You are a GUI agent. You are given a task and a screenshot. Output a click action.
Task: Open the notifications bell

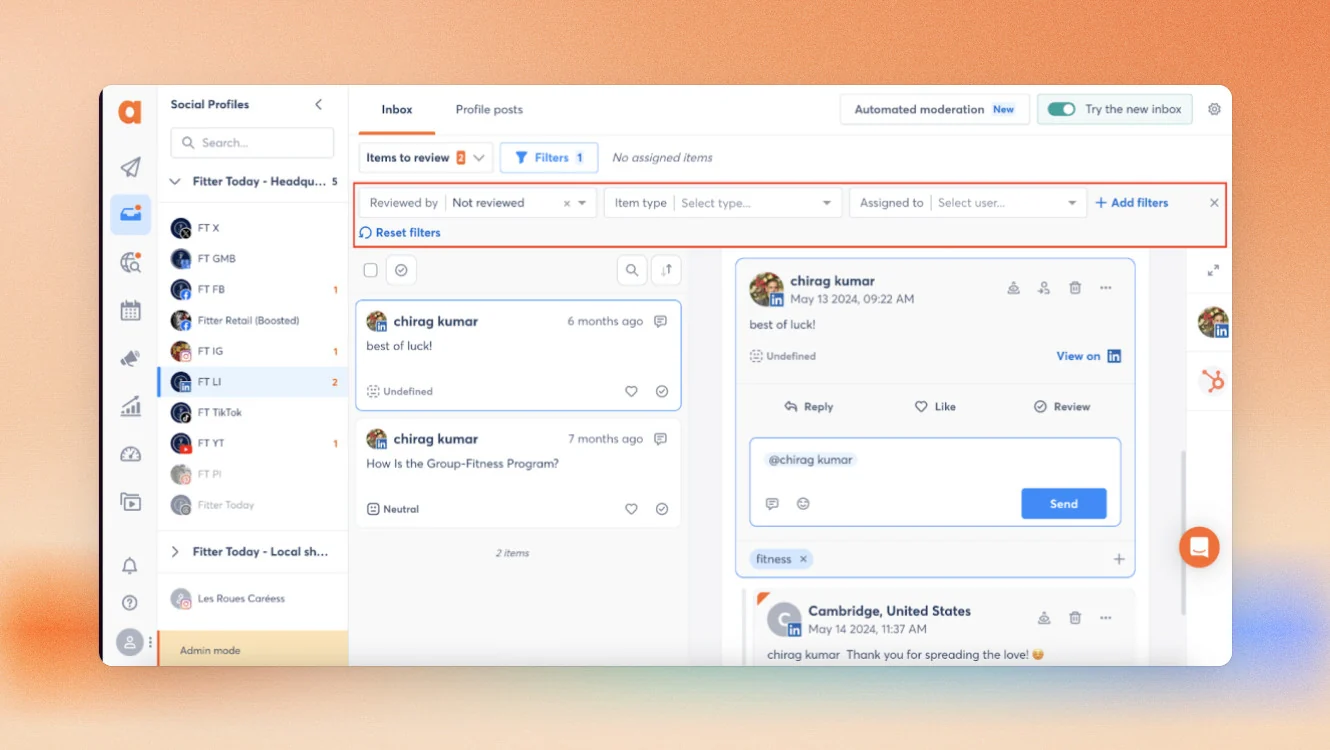[x=130, y=566]
